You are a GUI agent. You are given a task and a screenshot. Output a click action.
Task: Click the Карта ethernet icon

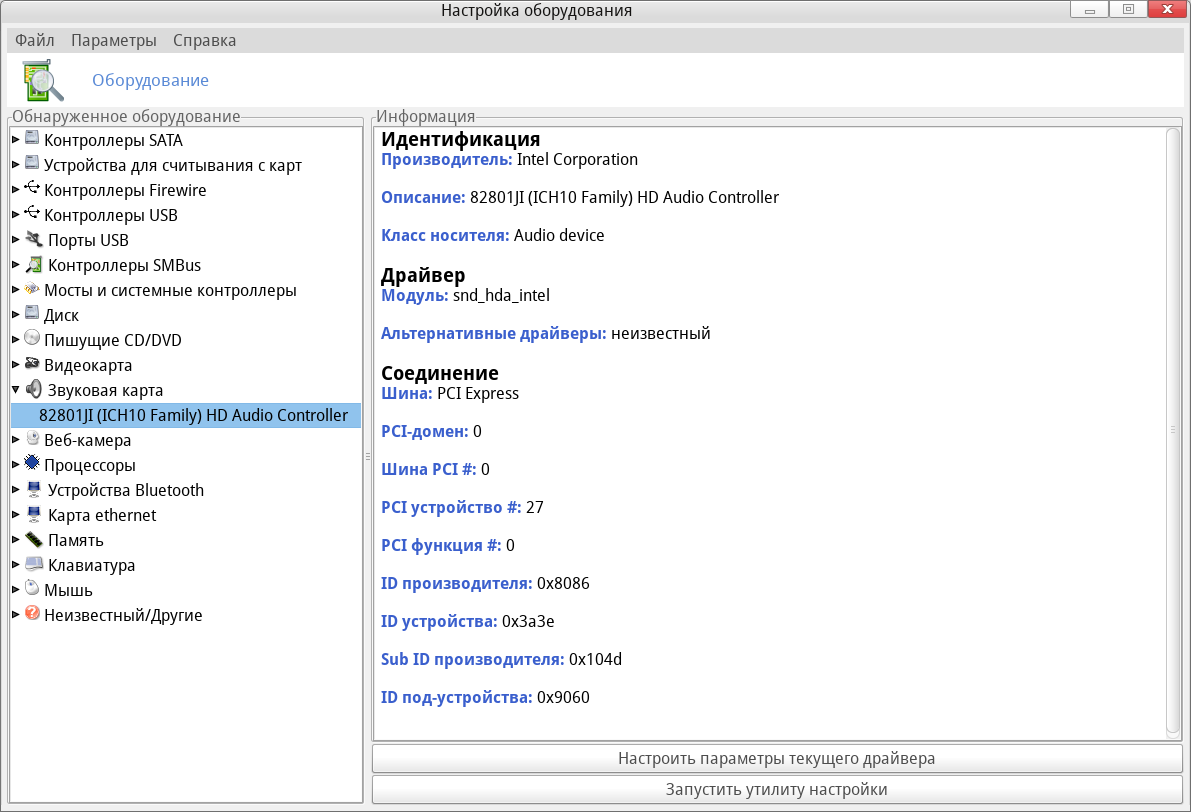click(x=33, y=514)
